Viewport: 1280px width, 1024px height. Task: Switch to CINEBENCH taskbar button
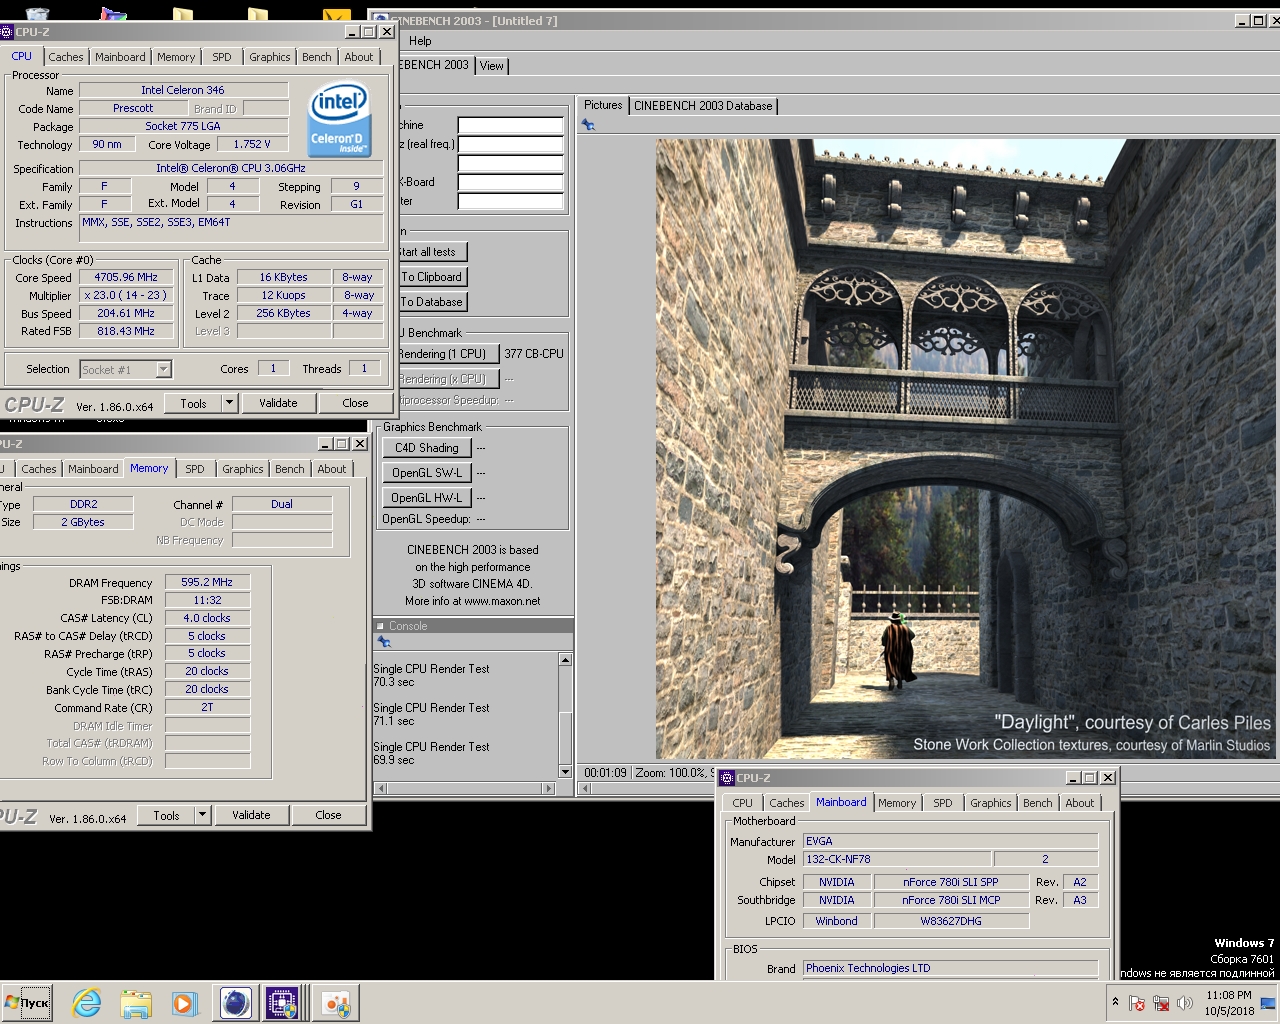[235, 1003]
